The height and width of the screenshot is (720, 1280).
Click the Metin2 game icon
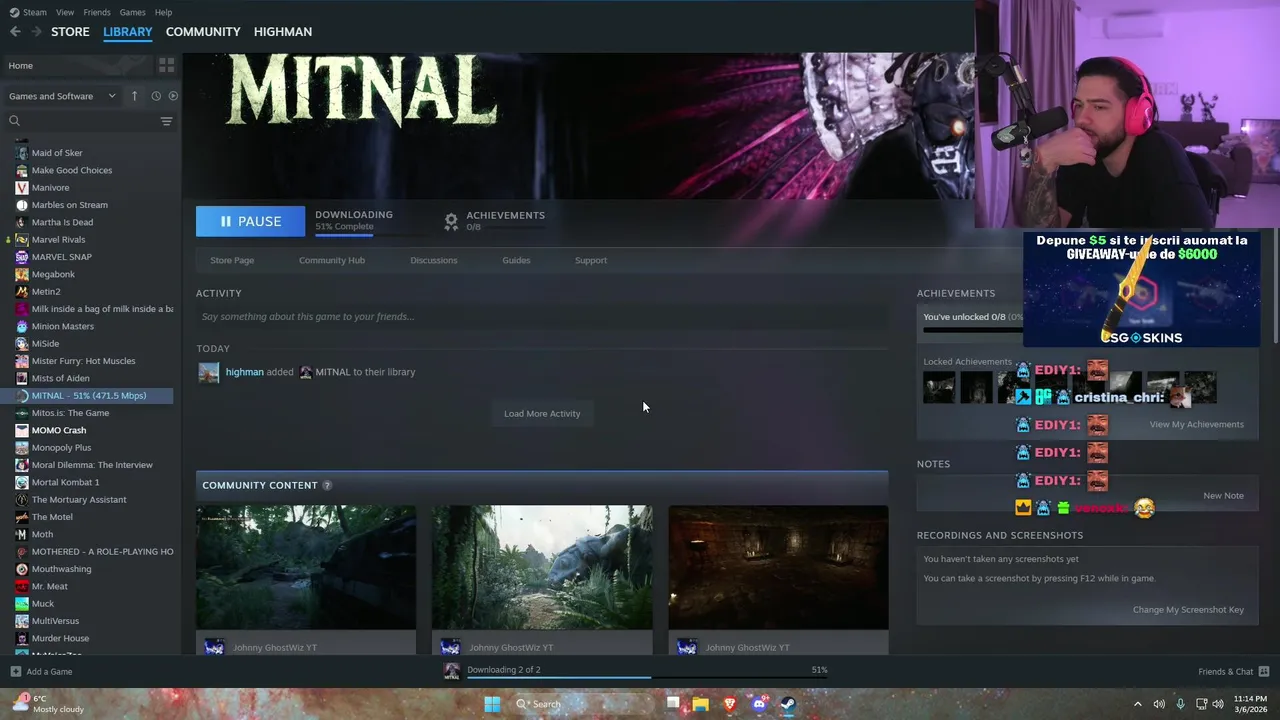pyautogui.click(x=22, y=292)
